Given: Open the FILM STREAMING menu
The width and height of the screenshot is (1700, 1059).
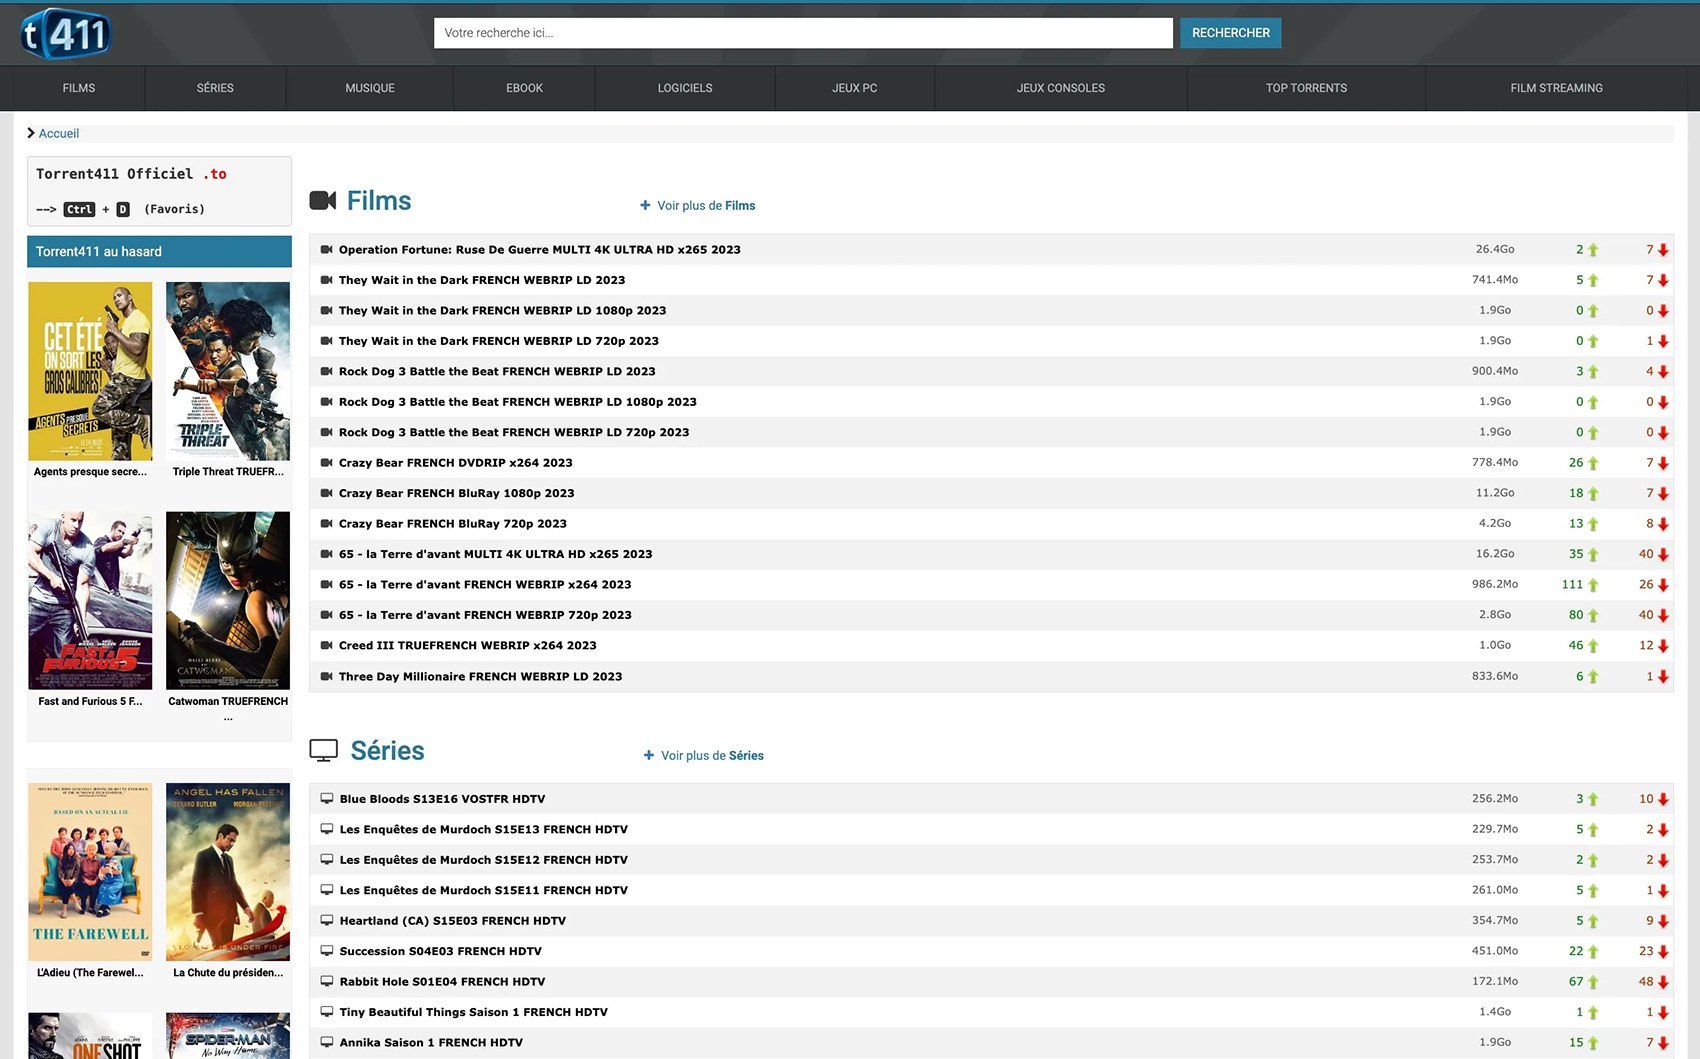Looking at the screenshot, I should [1556, 88].
